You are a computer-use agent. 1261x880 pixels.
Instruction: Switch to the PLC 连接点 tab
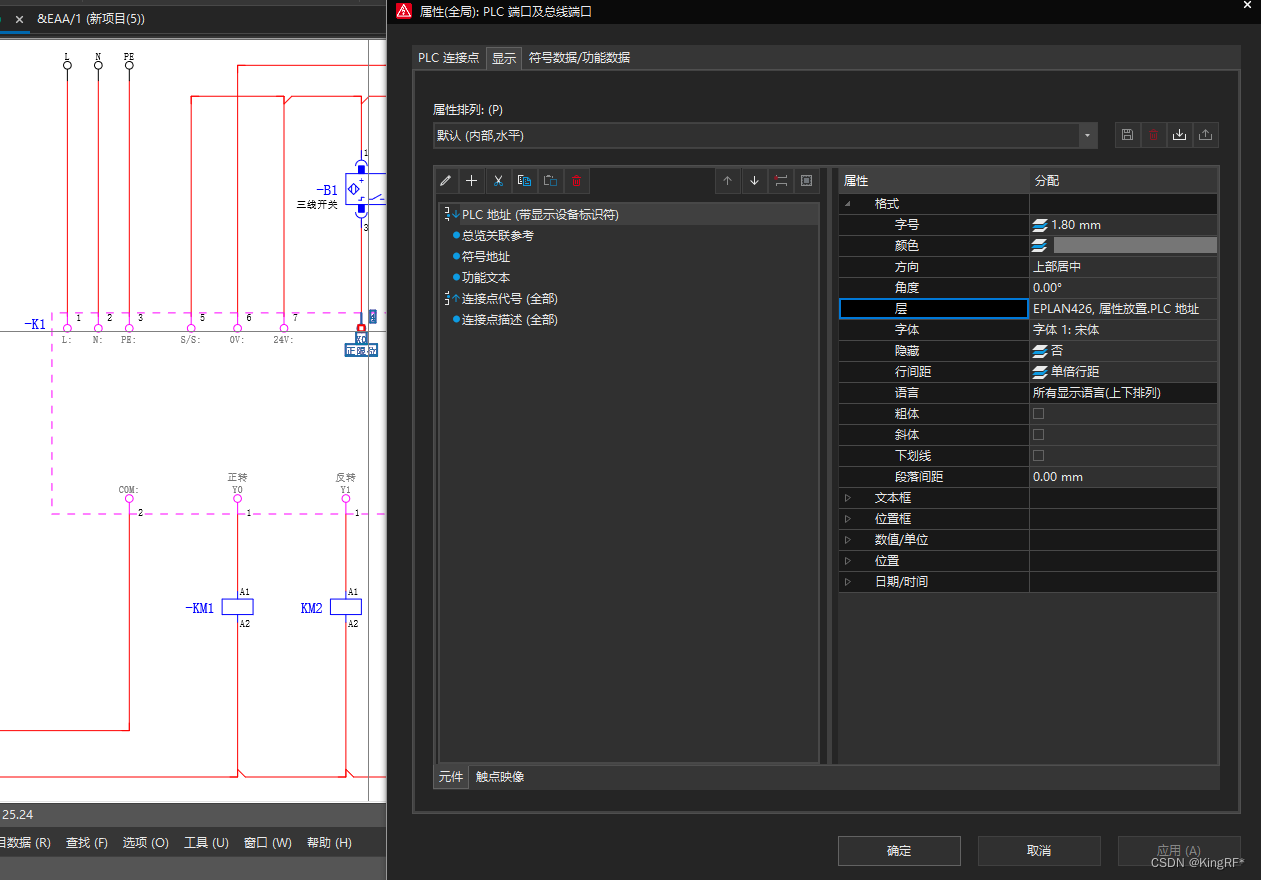coord(448,58)
